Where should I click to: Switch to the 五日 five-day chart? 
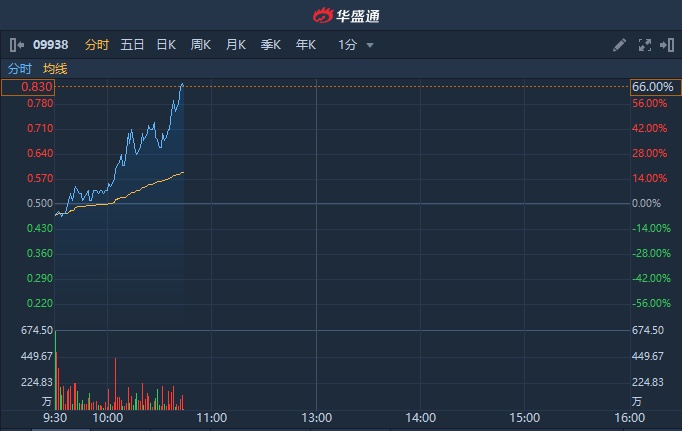coord(132,45)
